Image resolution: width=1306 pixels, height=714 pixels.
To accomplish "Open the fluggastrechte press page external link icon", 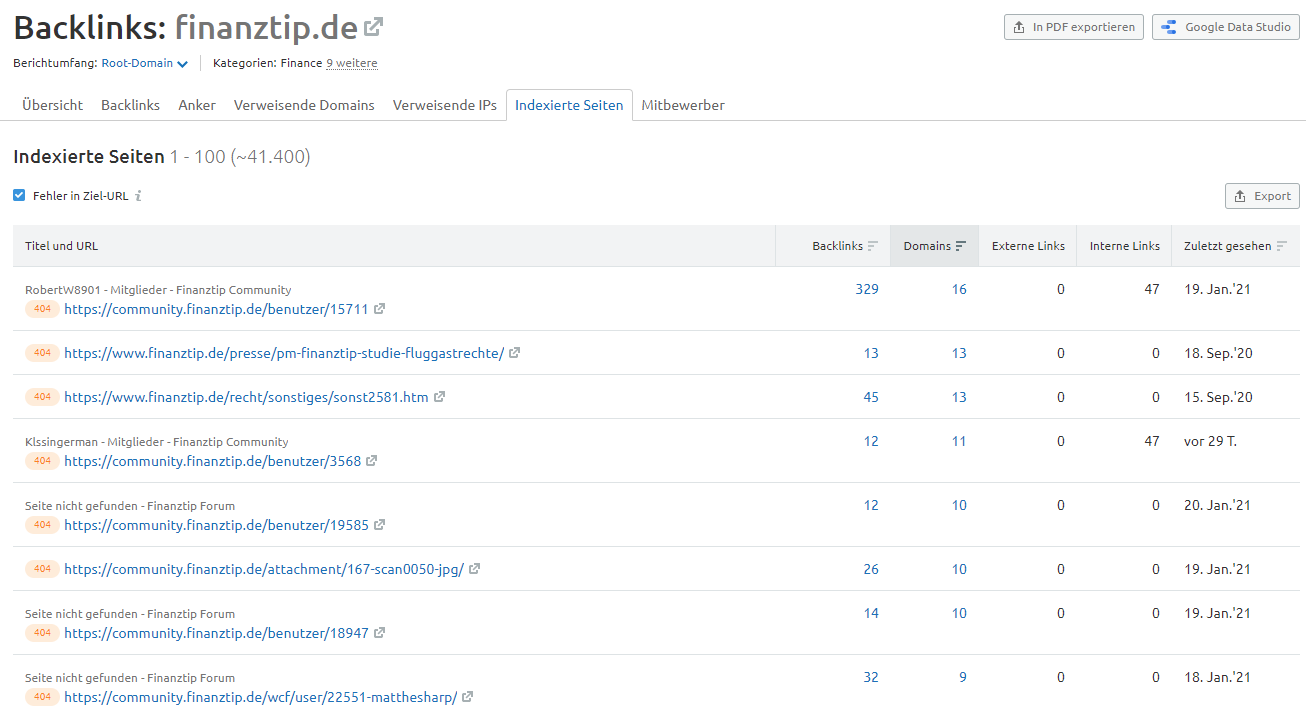I will (x=514, y=352).
